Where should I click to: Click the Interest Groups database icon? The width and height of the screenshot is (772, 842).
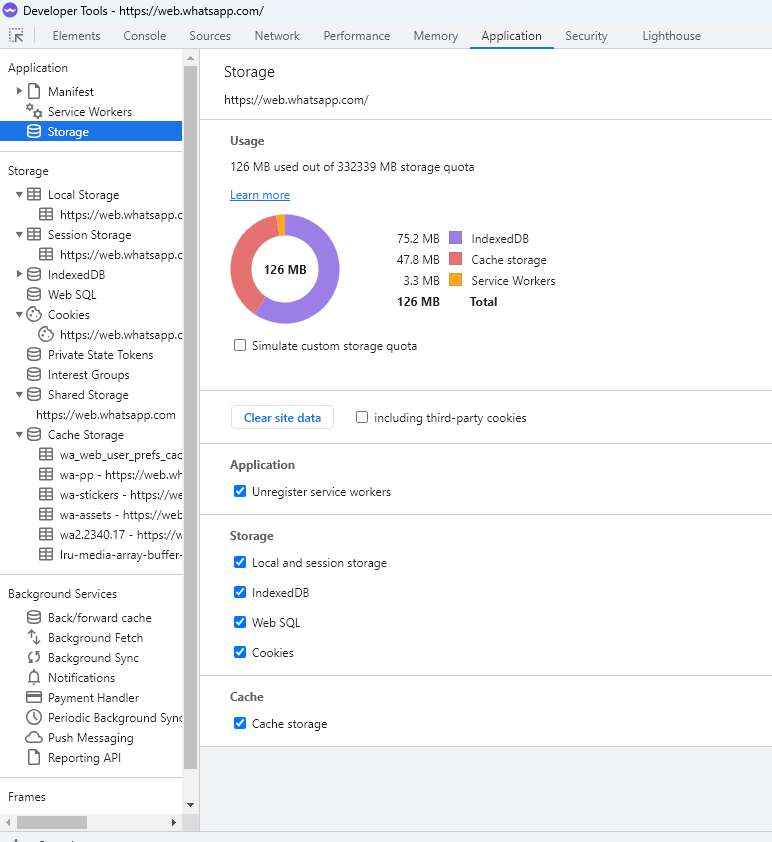[x=34, y=374]
